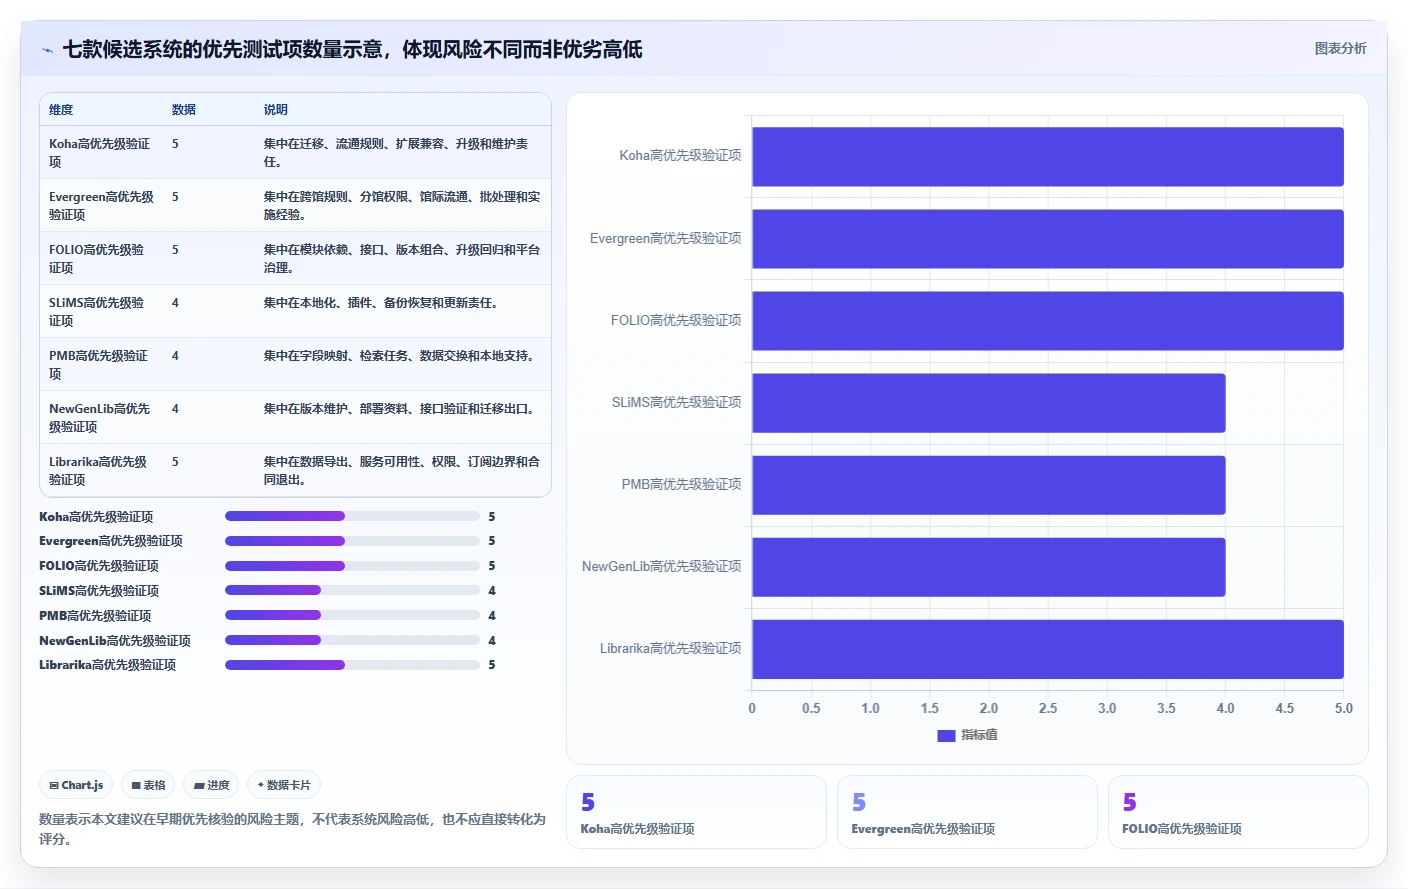Click the 数据 column header
The height and width of the screenshot is (889, 1408).
point(184,110)
